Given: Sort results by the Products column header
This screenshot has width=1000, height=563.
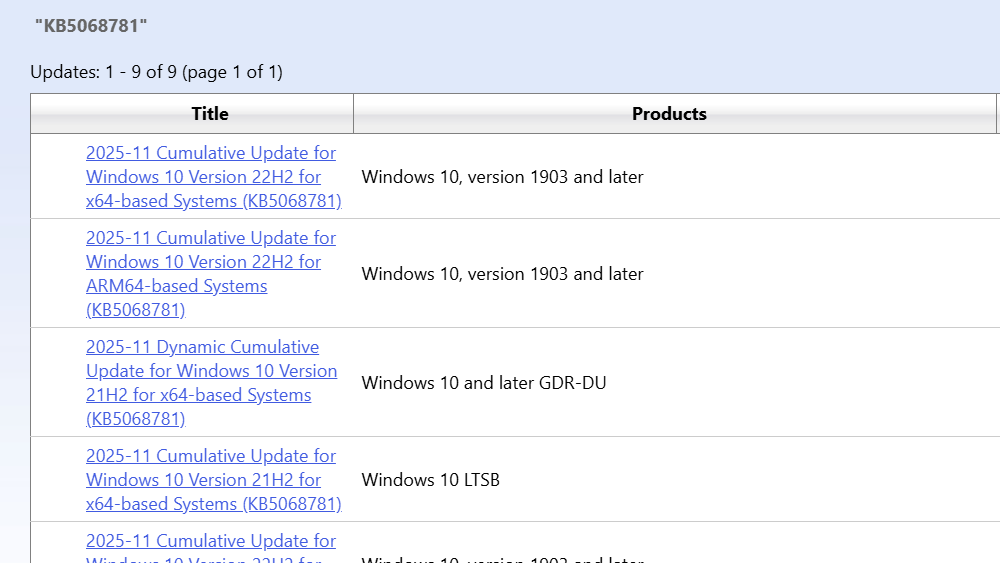Looking at the screenshot, I should click(x=669, y=114).
